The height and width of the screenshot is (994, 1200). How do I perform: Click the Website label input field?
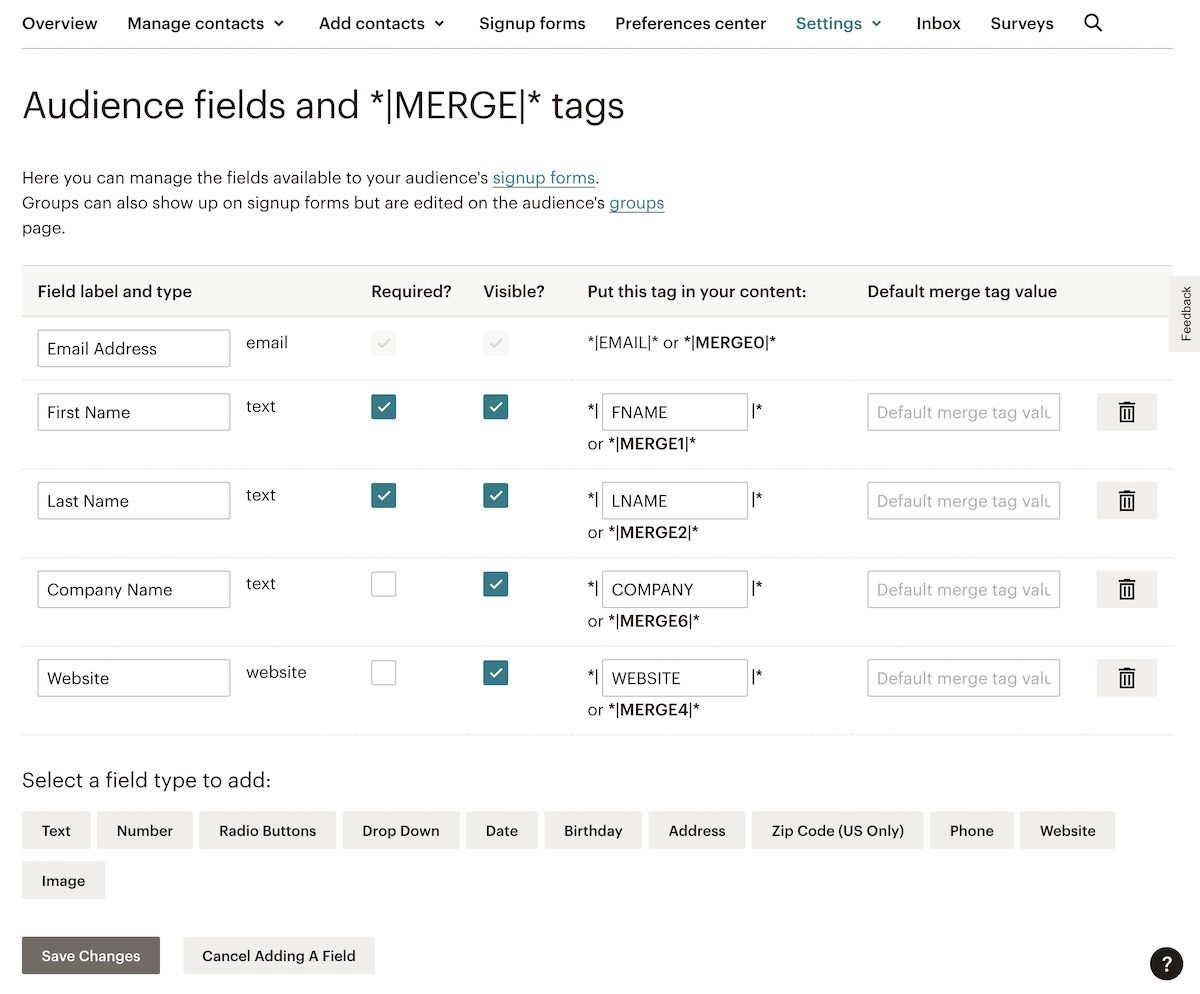tap(134, 678)
